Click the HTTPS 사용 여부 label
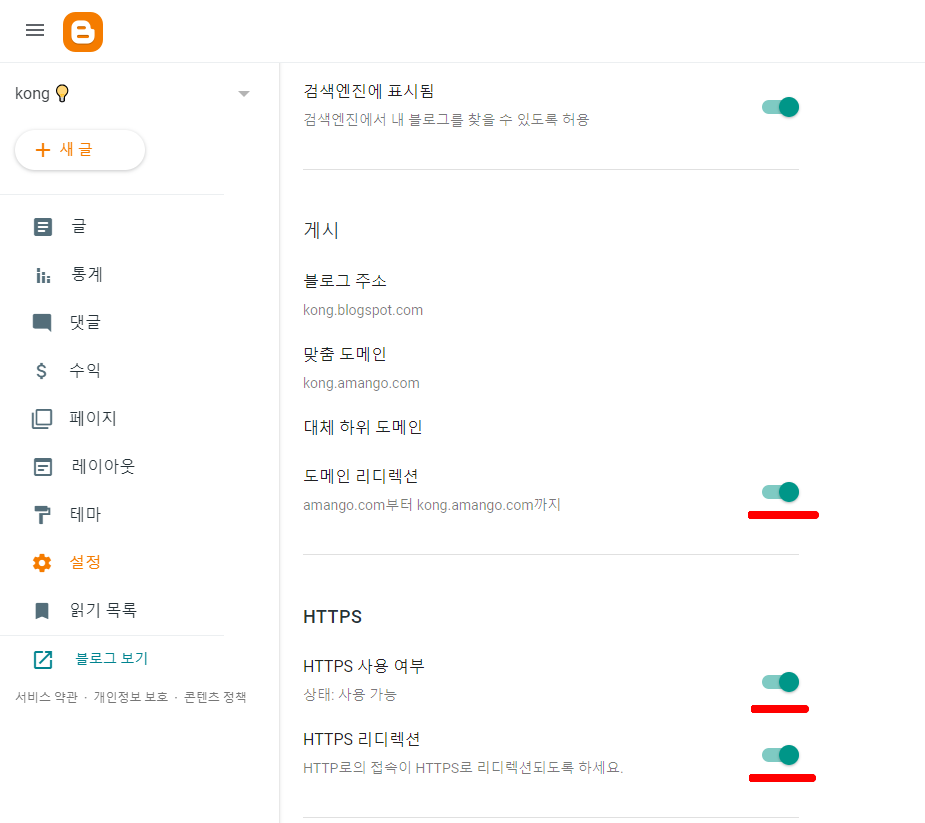This screenshot has height=823, width=925. pyautogui.click(x=364, y=666)
